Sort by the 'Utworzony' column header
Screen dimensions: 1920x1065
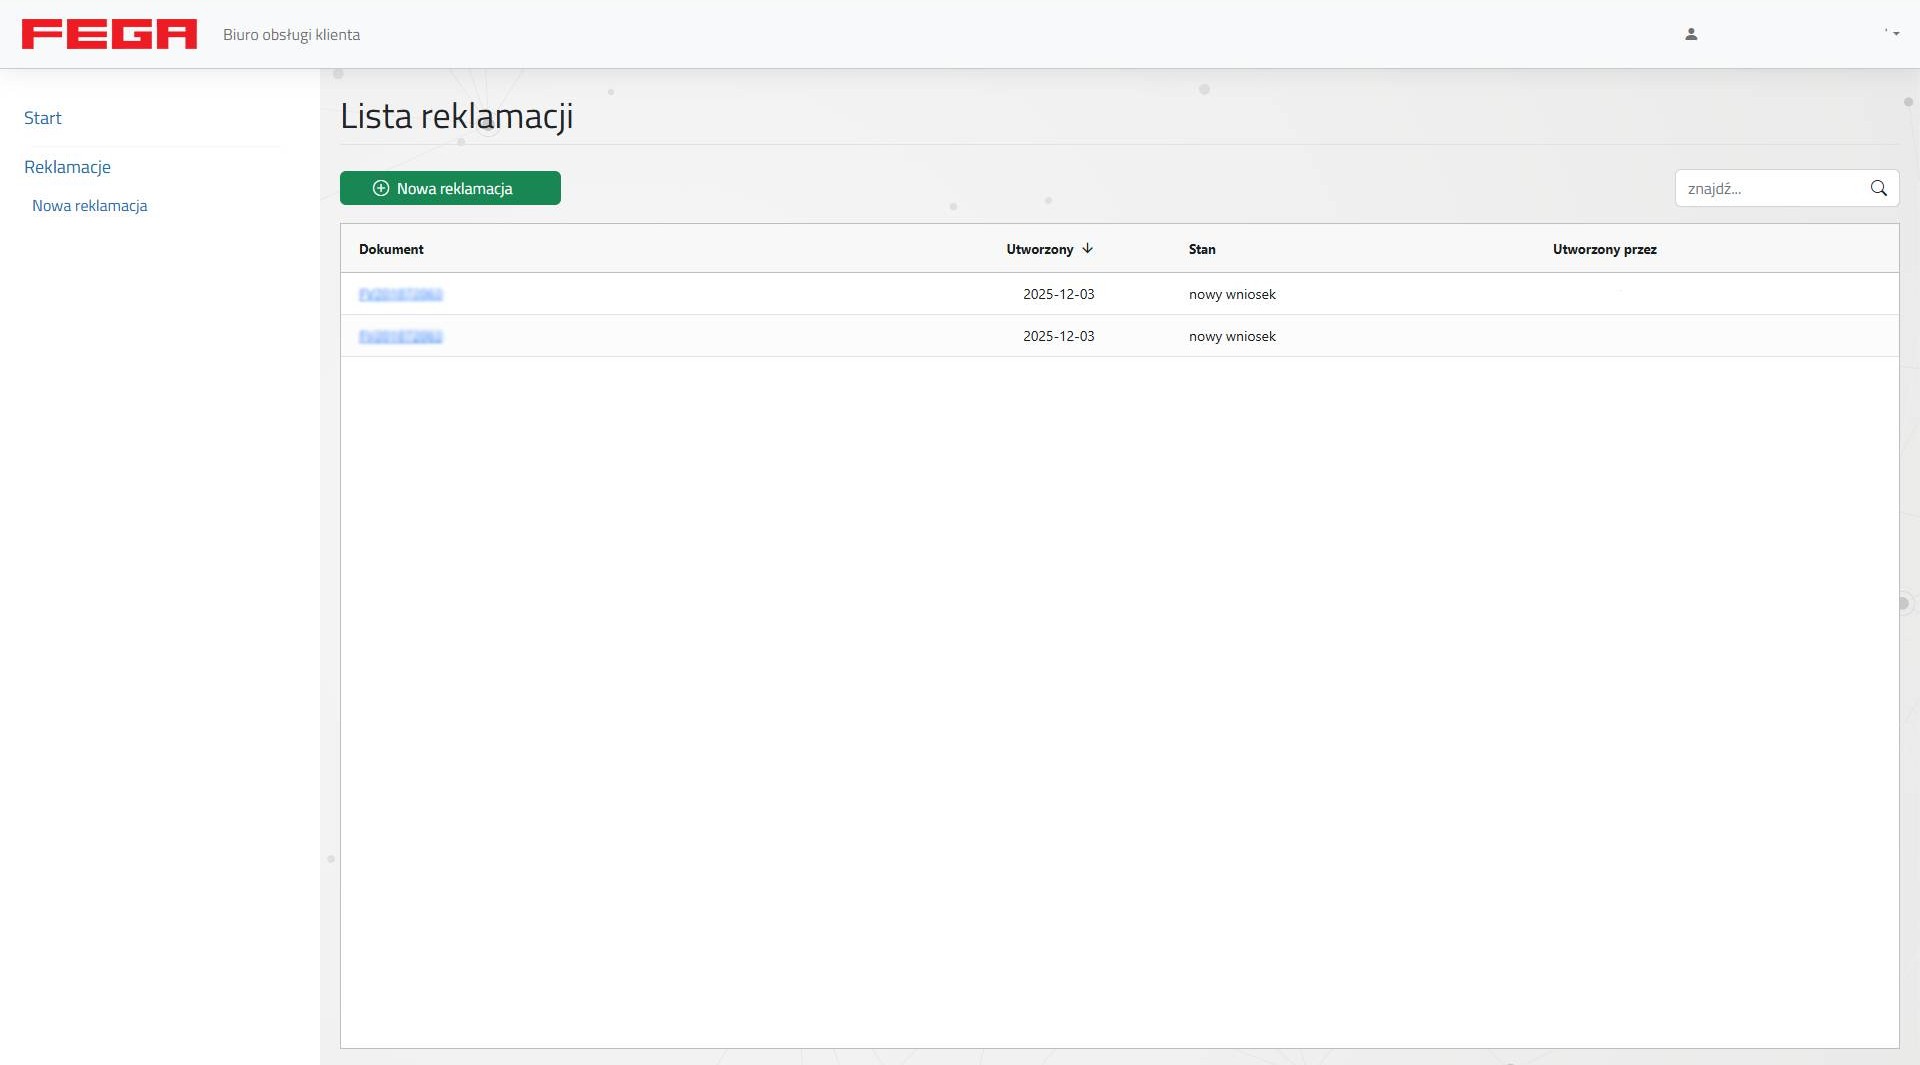[x=1039, y=249]
